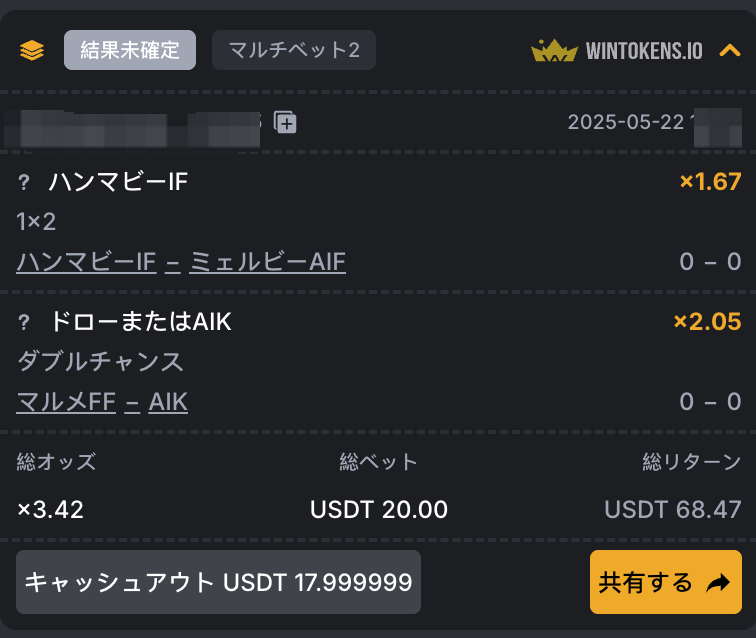The image size is (756, 638).
Task: Select the 結果未確定 status tag
Action: 130,50
